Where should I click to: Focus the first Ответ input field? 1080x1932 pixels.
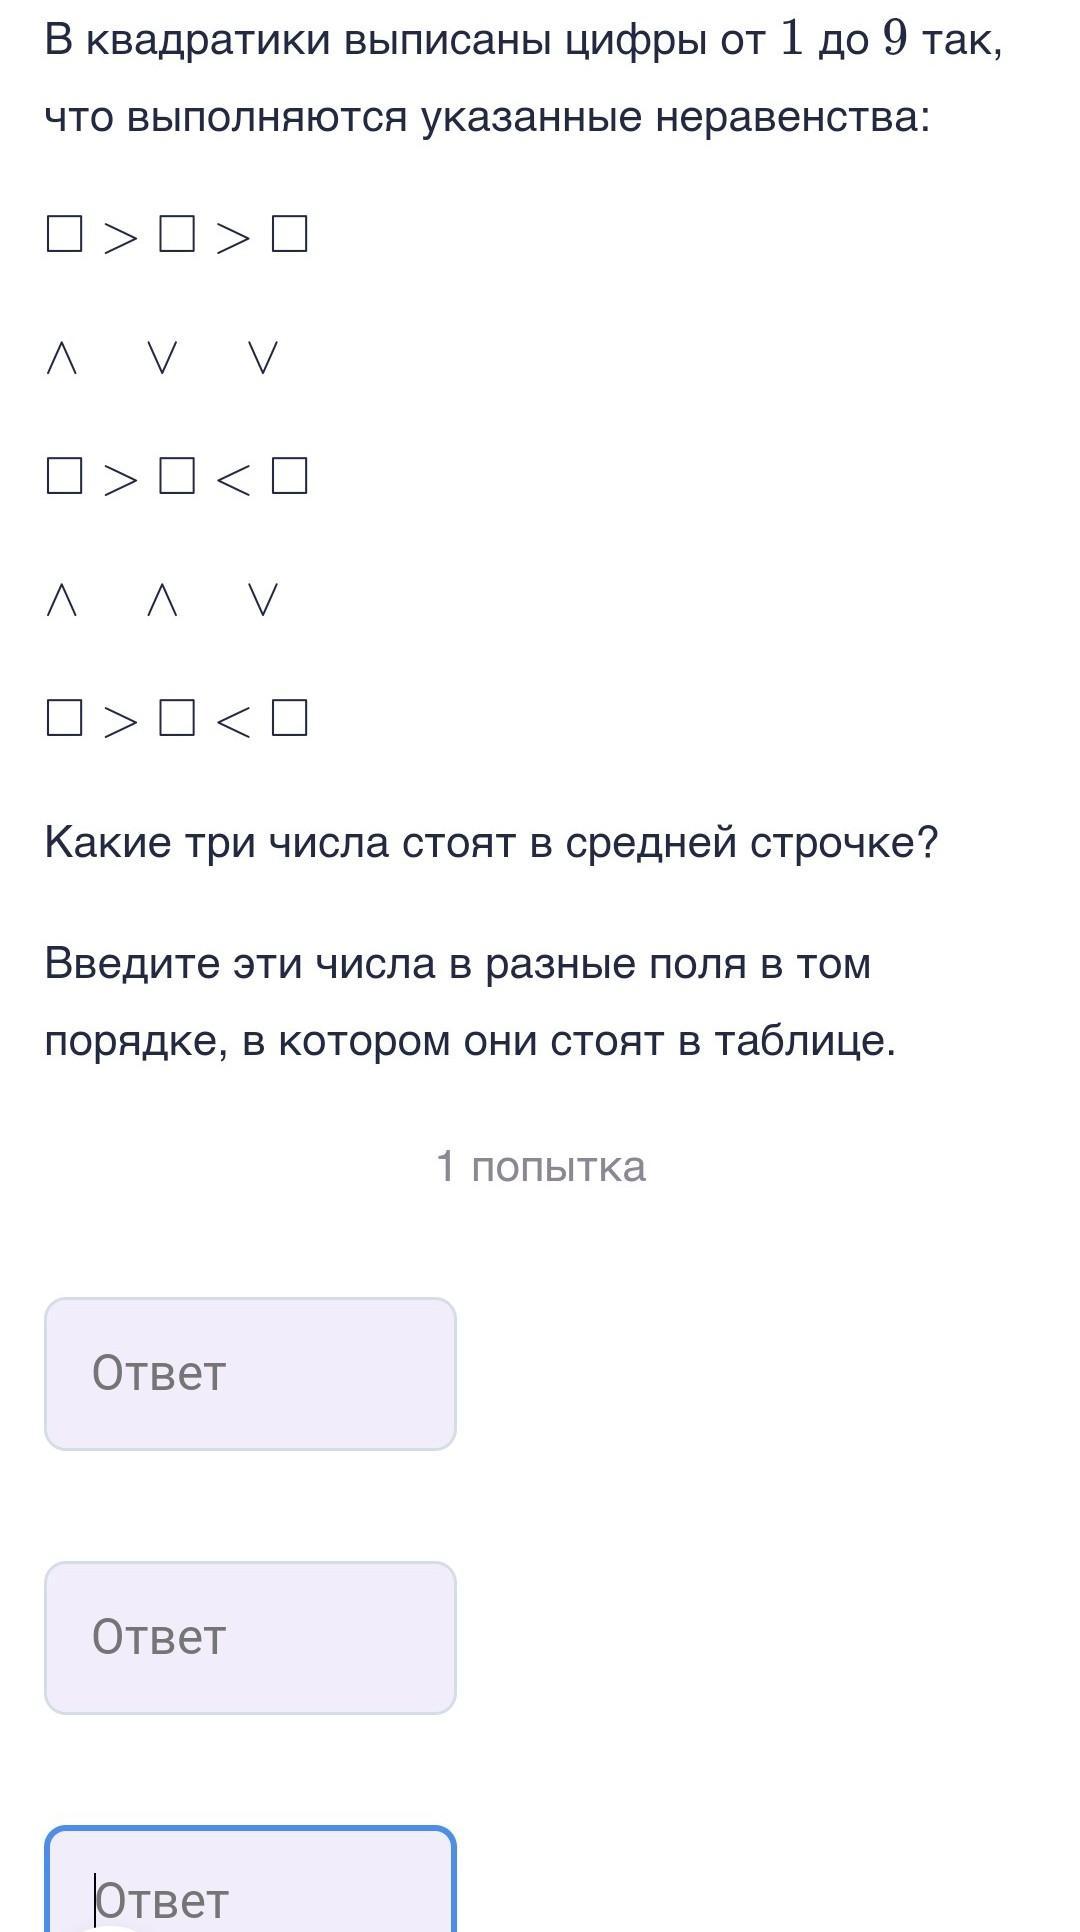click(x=250, y=1374)
